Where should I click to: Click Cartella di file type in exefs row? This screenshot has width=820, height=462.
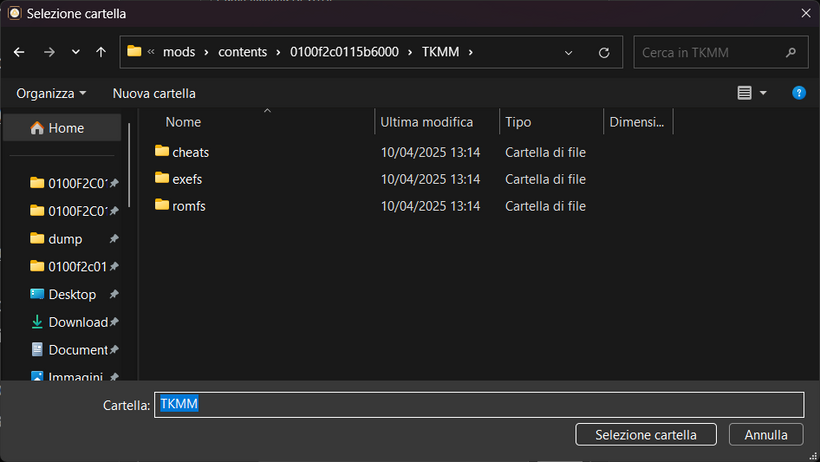click(x=545, y=179)
